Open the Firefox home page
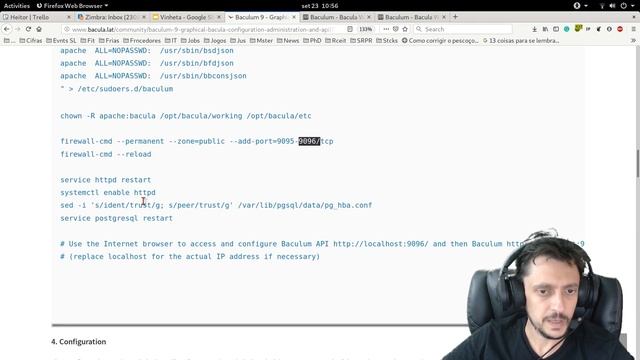Image resolution: width=640 pixels, height=360 pixels. click(x=39, y=29)
